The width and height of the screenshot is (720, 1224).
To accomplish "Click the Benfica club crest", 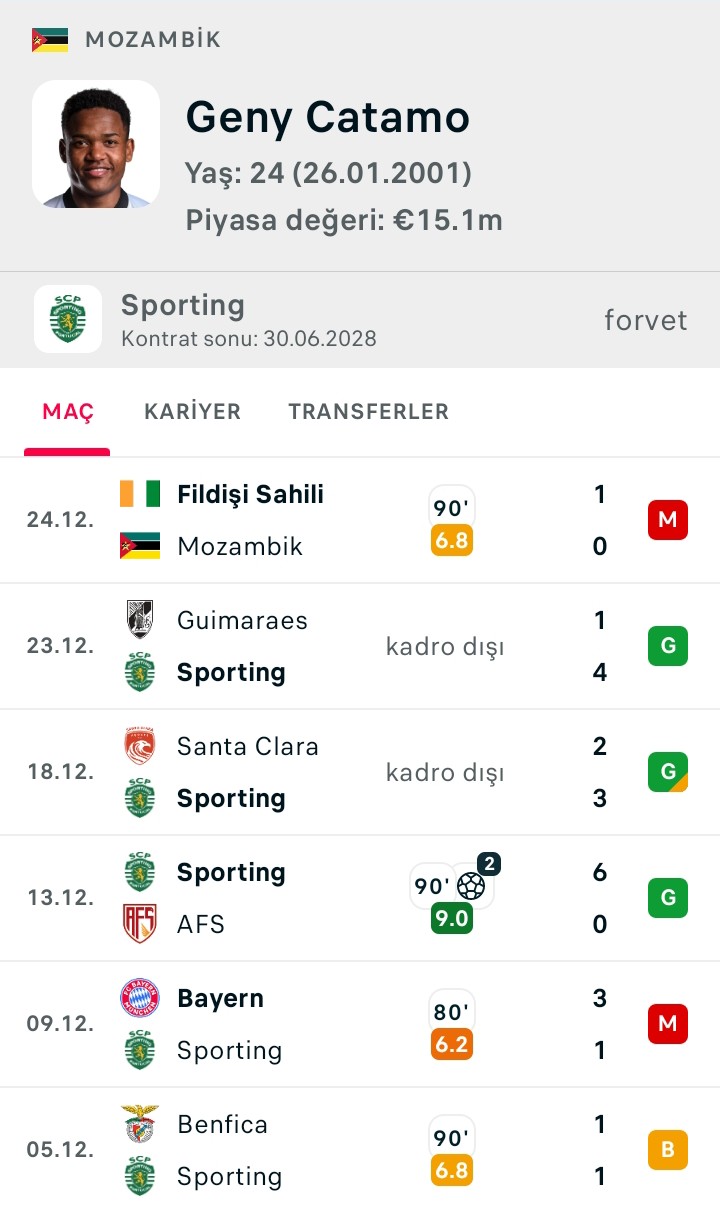I will [x=140, y=1124].
